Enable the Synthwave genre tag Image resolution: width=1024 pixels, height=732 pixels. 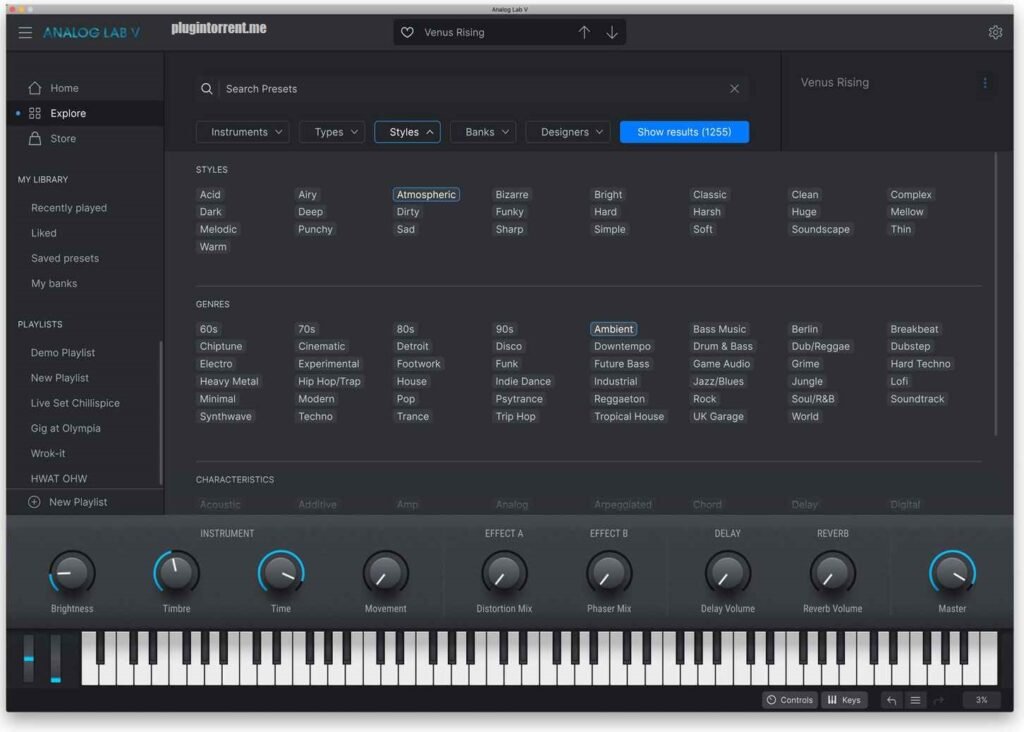[x=225, y=416]
